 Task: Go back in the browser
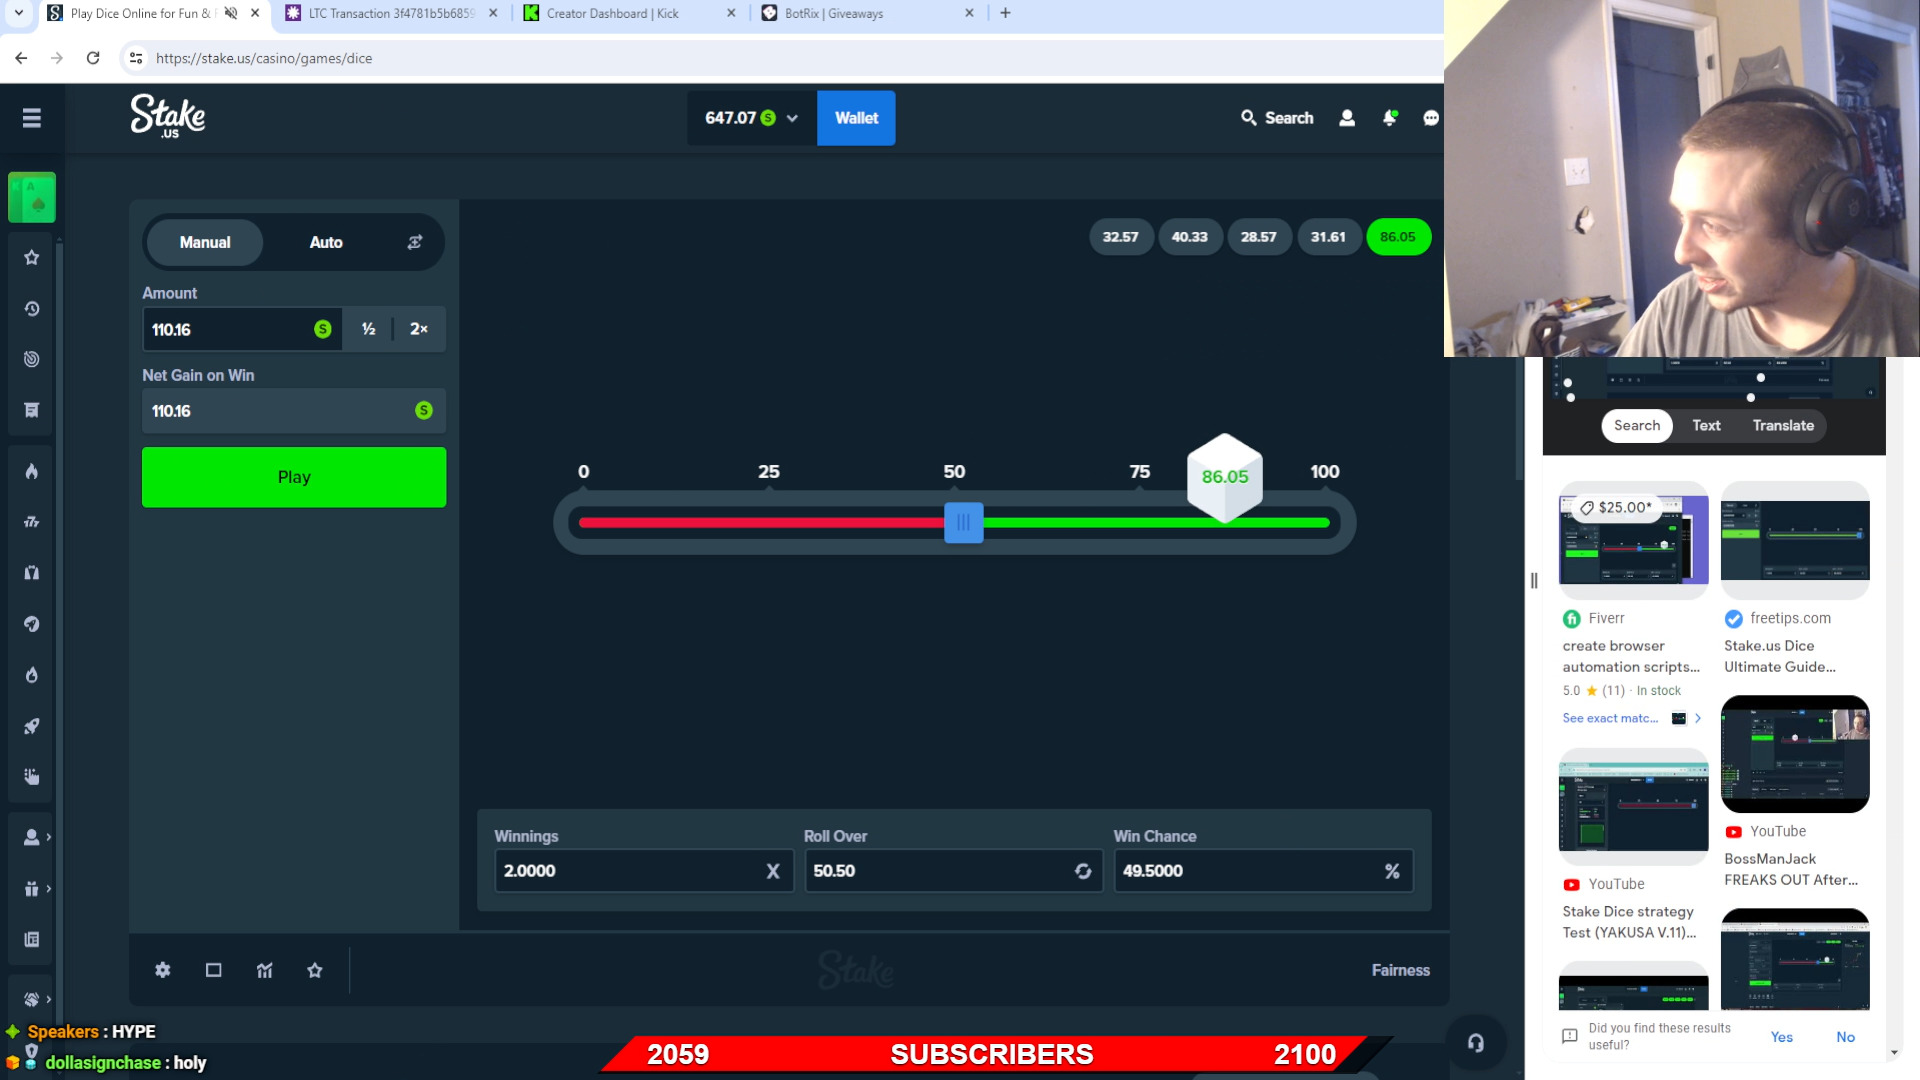(x=21, y=58)
